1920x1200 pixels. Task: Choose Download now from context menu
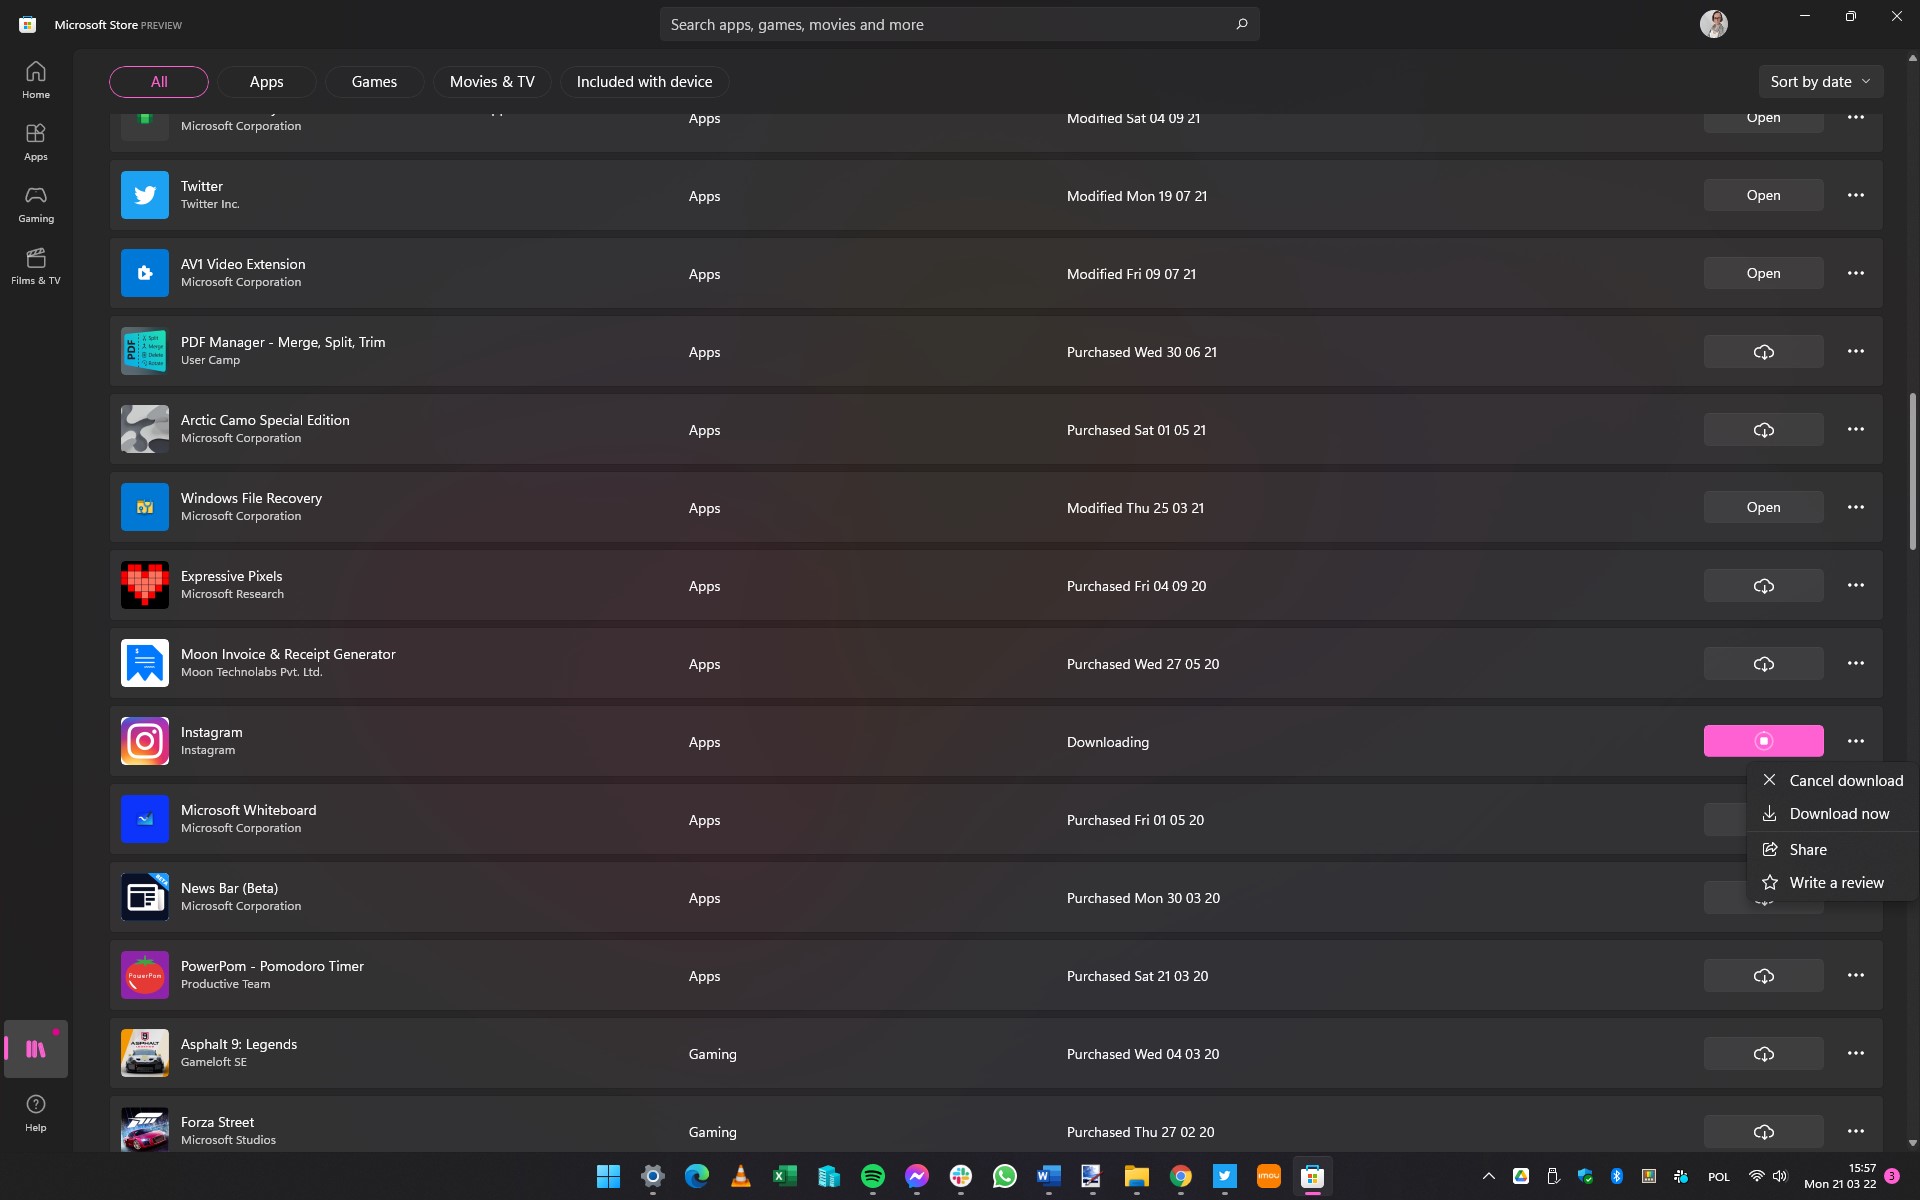1832,814
